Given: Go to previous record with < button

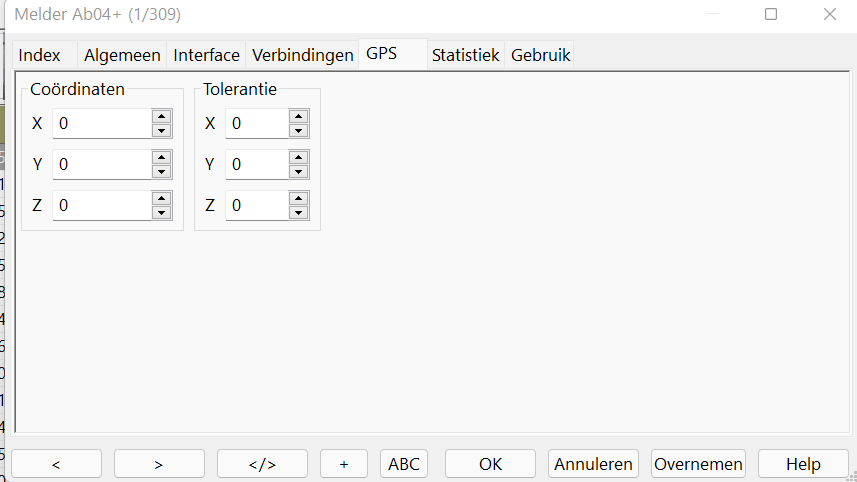Looking at the screenshot, I should coord(56,464).
